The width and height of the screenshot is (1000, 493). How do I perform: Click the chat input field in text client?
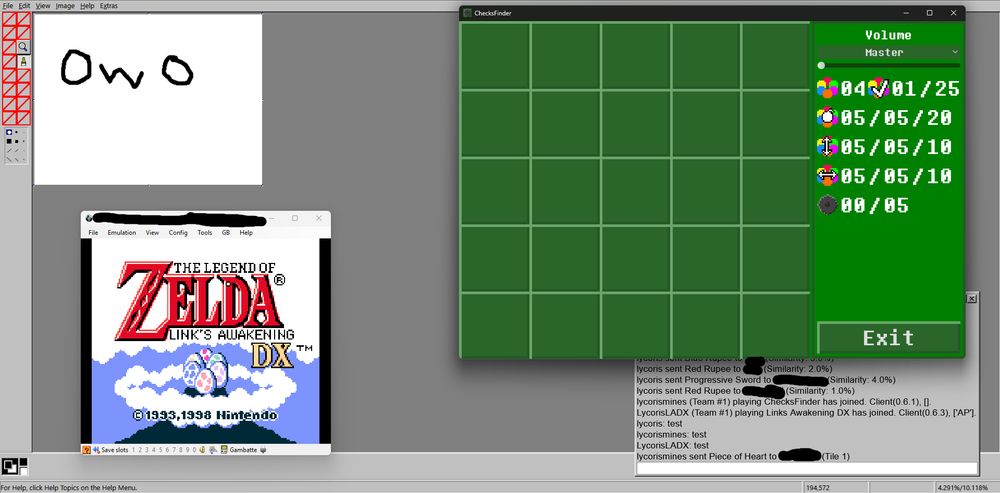point(807,469)
